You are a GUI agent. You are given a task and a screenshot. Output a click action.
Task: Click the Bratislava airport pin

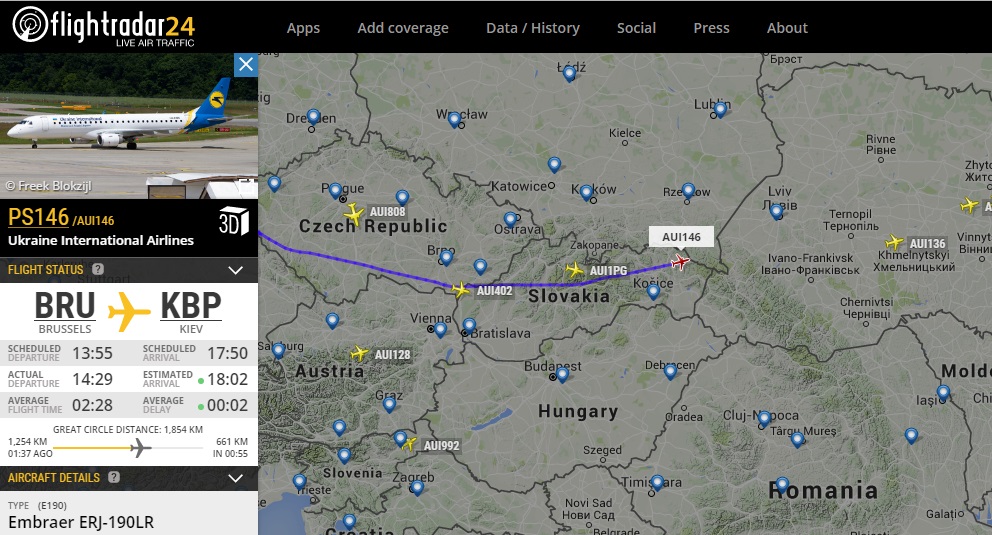click(469, 326)
